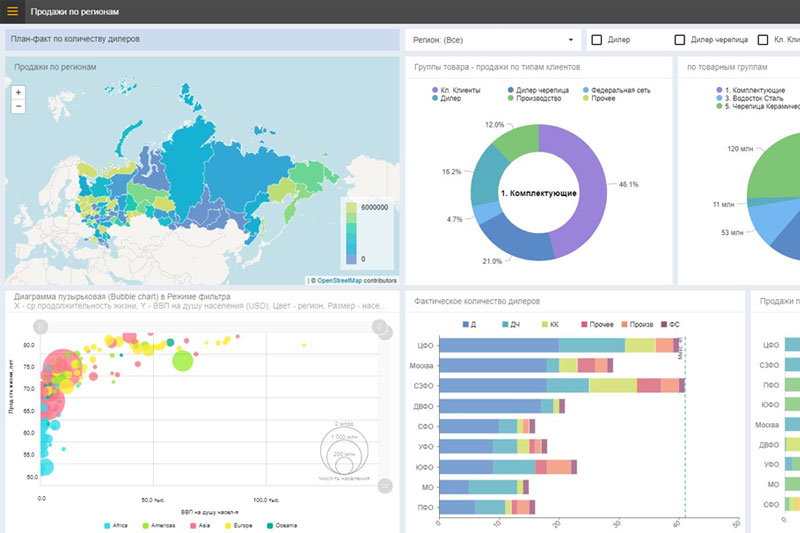Select 5. Черепица Керамичес… legend entry
The width and height of the screenshot is (800, 533).
[x=758, y=106]
